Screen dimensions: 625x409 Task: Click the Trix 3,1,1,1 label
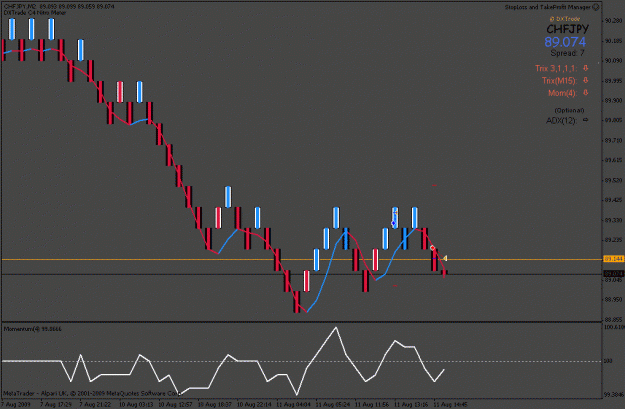tap(556, 69)
